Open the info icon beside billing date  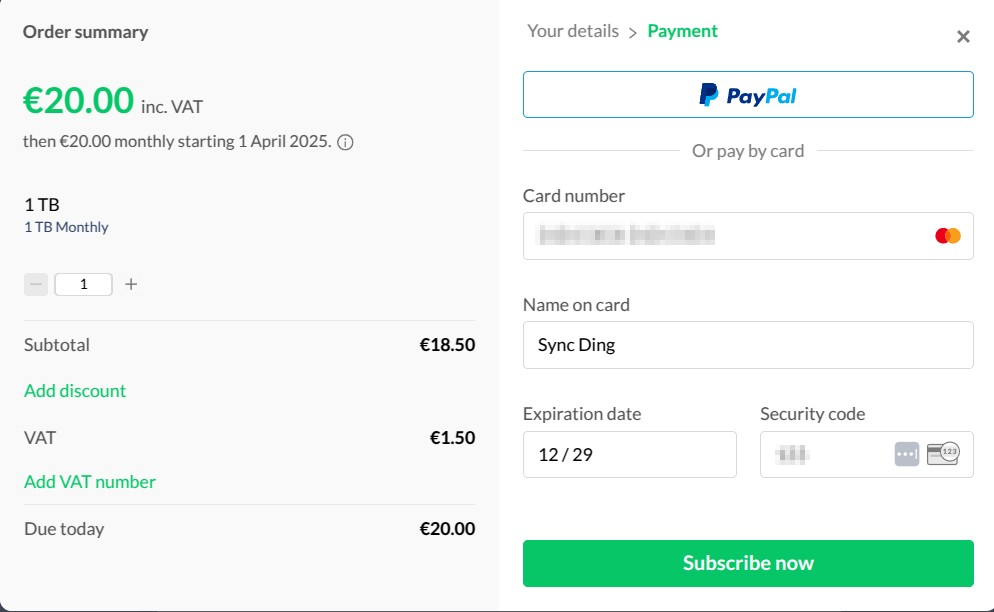coord(345,142)
